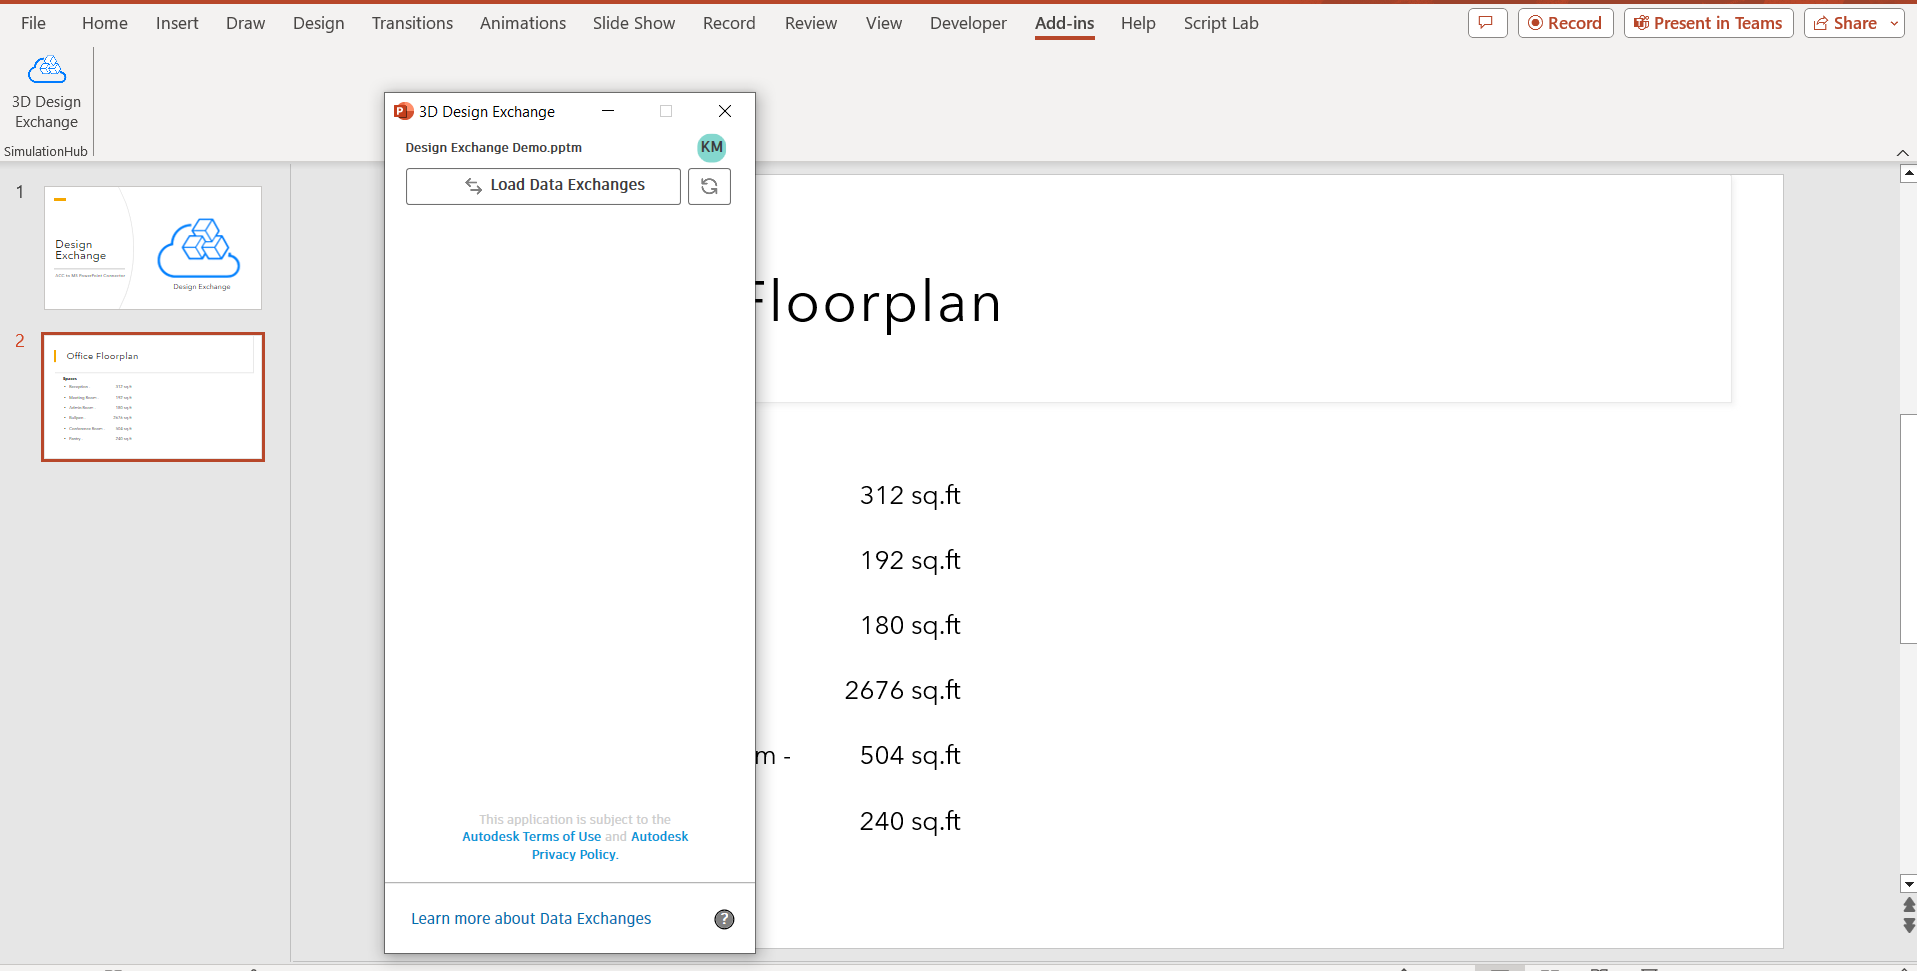Select the Record ribbon tab
This screenshot has height=971, width=1917.
tap(729, 23)
